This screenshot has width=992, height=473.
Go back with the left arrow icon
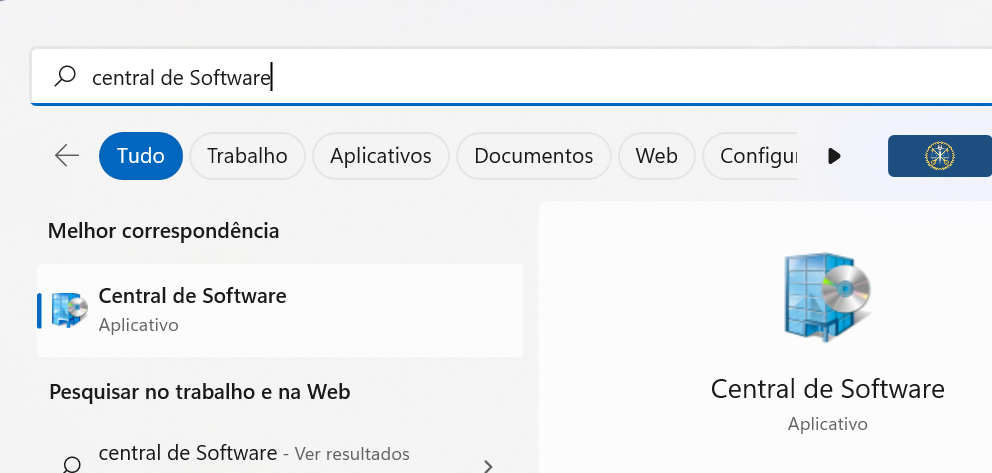tap(66, 156)
